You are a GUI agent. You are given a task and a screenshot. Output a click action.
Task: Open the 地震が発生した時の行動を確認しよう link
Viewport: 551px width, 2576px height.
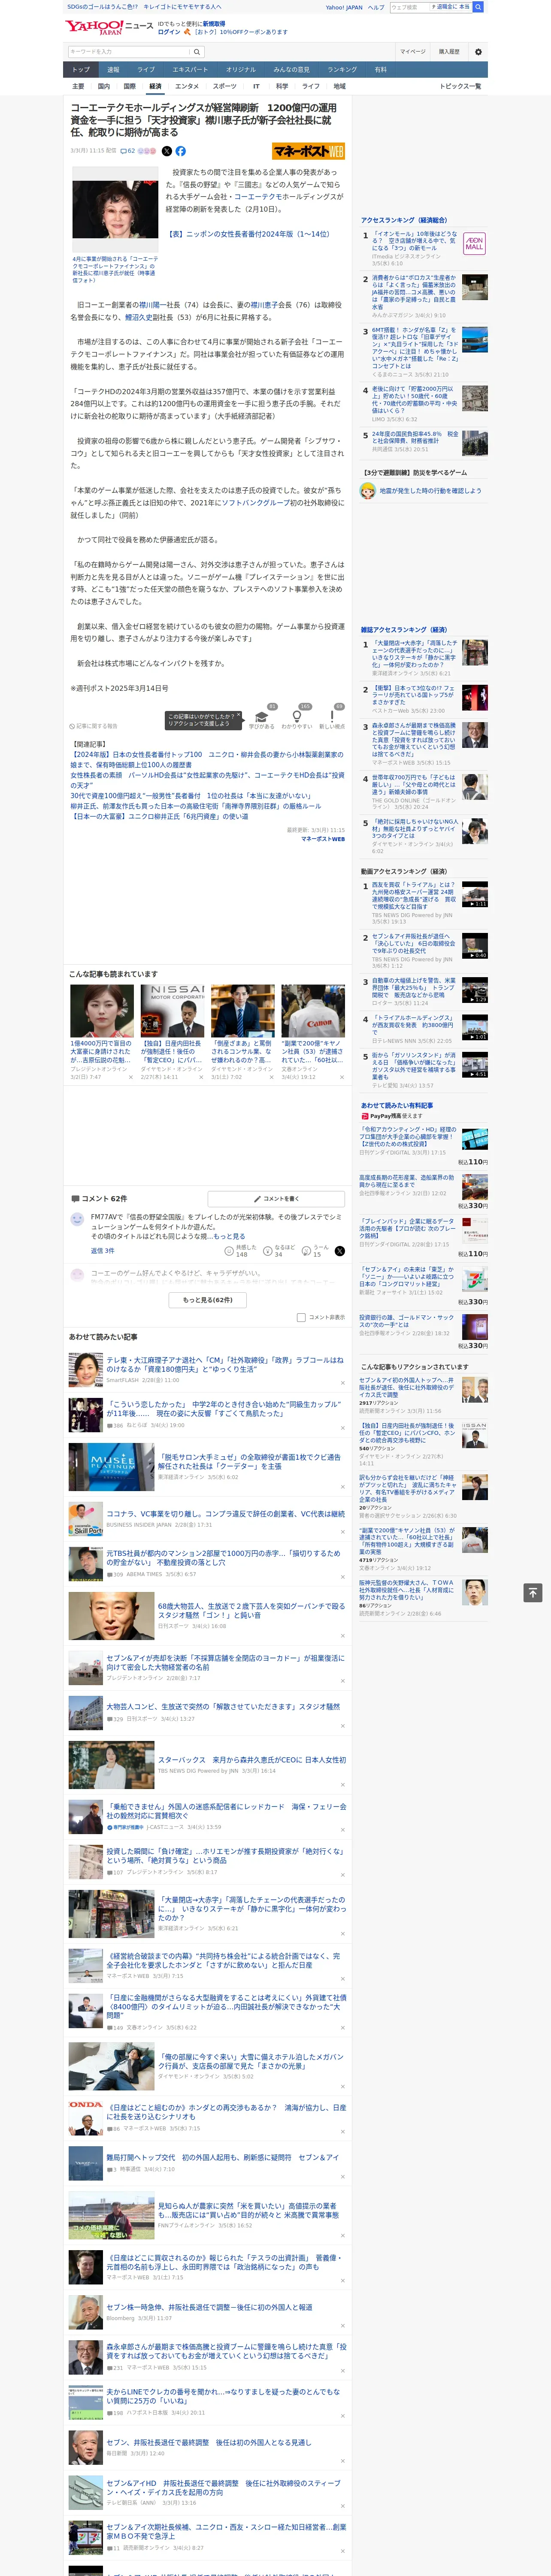pyautogui.click(x=430, y=491)
